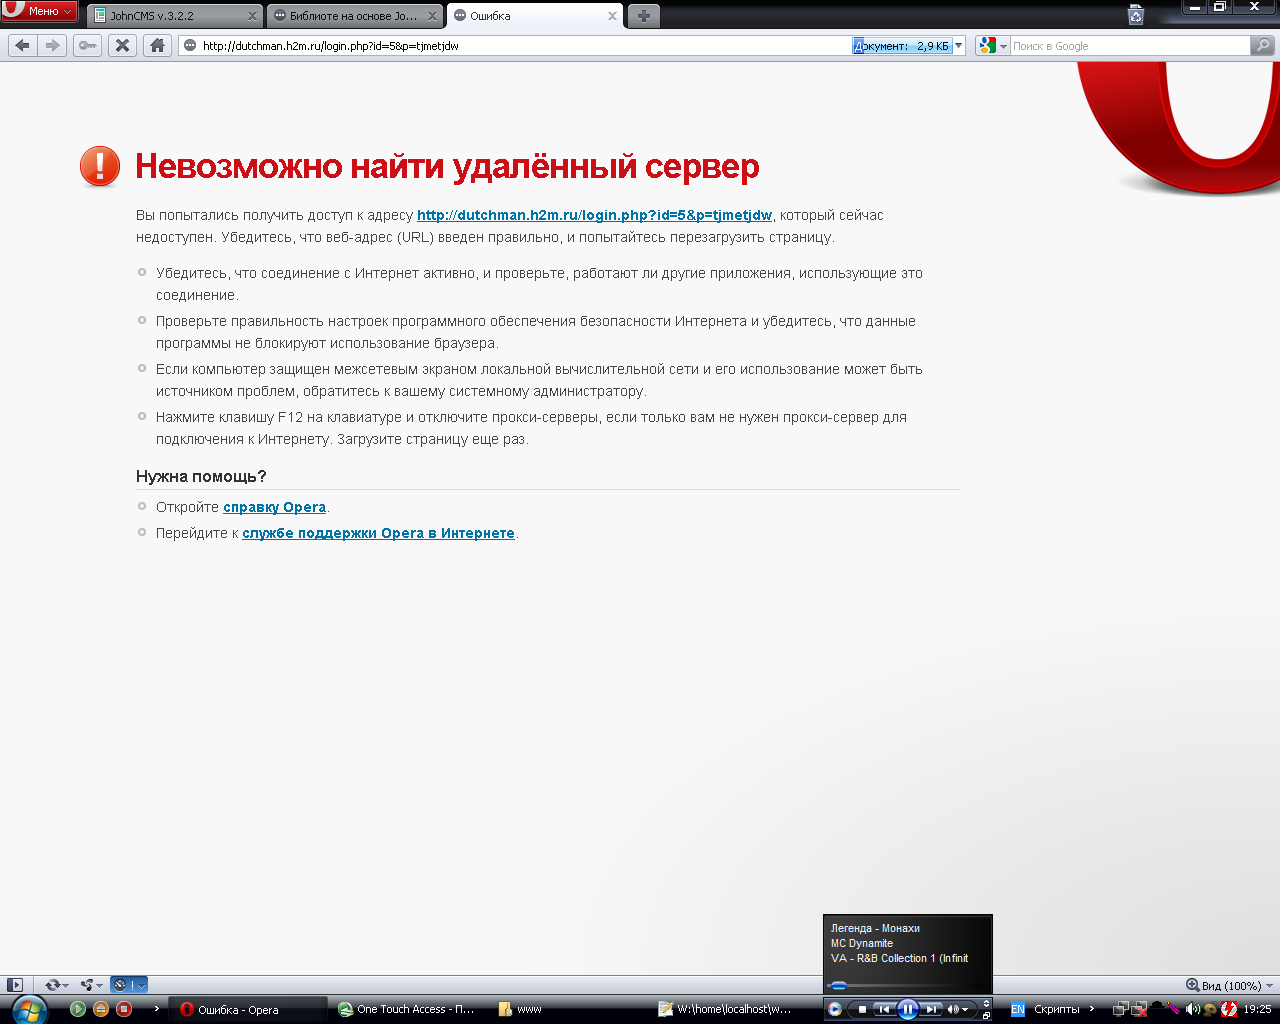Click the dutchman.h2m.ru login.php link in the error text

(x=594, y=215)
